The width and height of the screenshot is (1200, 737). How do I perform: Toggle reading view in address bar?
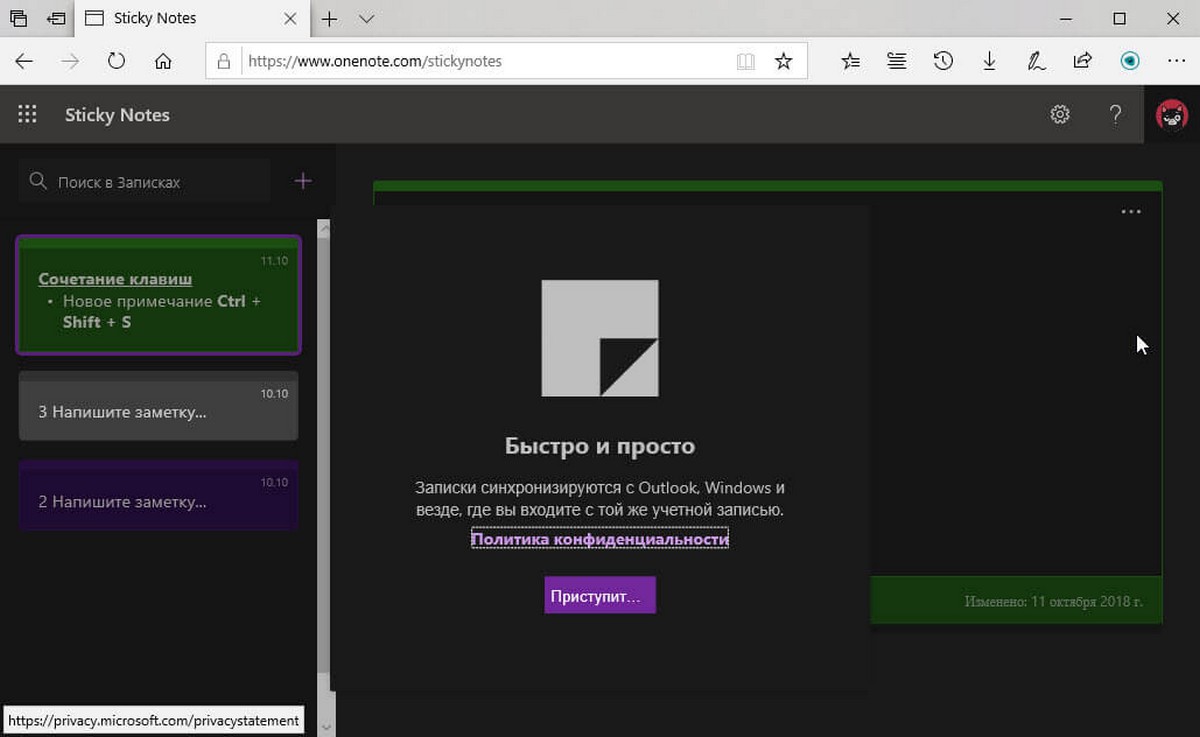(x=745, y=61)
